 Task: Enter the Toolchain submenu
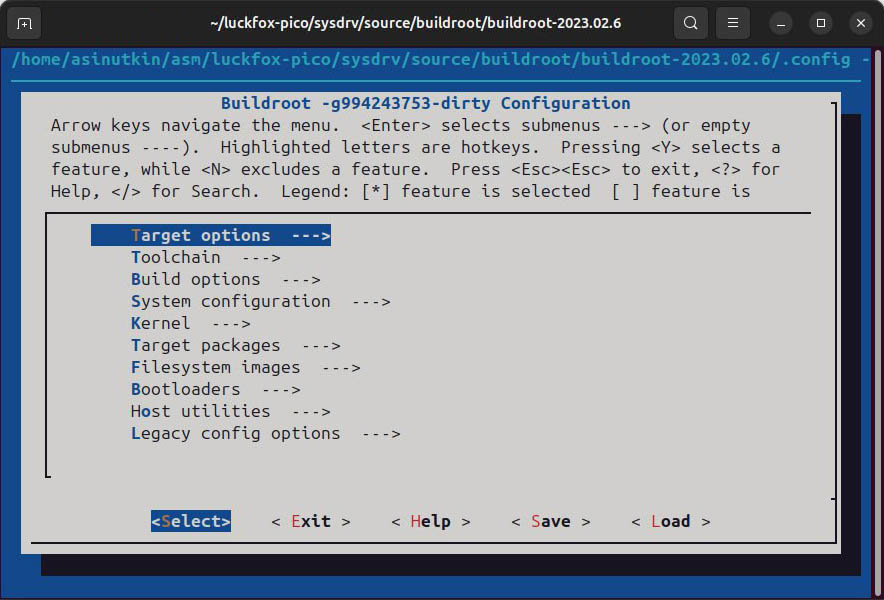pyautogui.click(x=205, y=257)
